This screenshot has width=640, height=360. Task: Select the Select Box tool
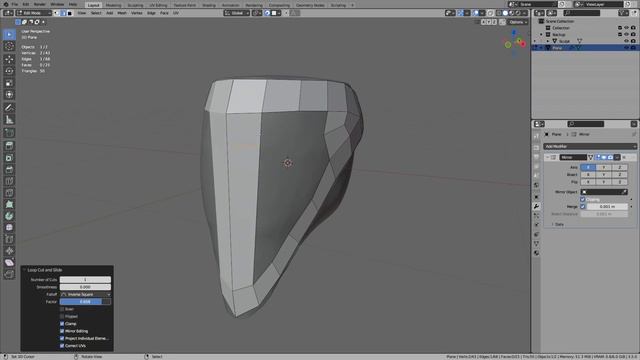9,35
